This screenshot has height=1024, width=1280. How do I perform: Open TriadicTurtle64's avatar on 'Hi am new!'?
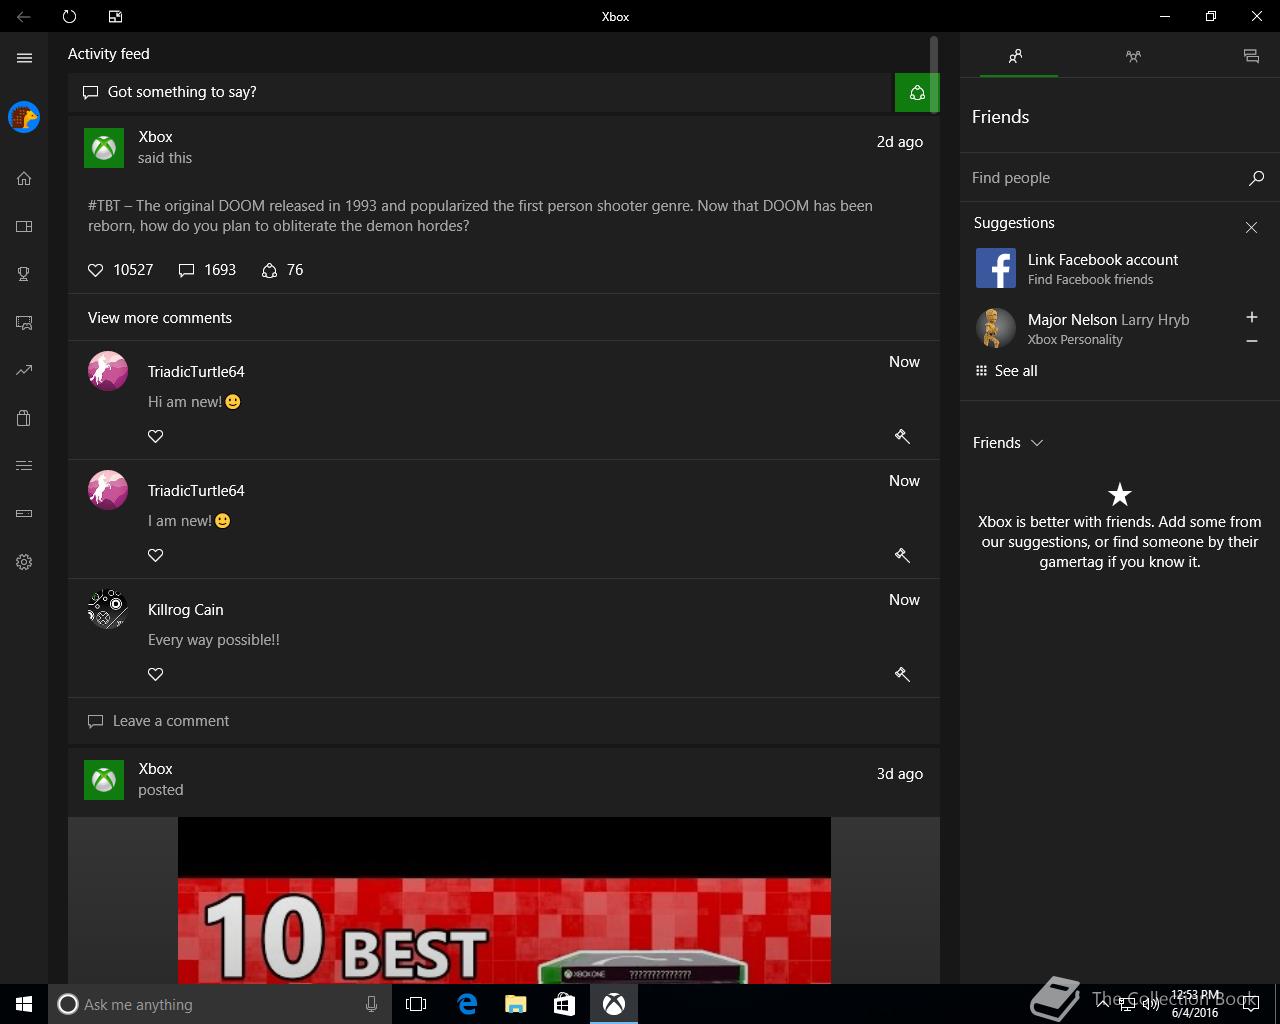coord(108,371)
